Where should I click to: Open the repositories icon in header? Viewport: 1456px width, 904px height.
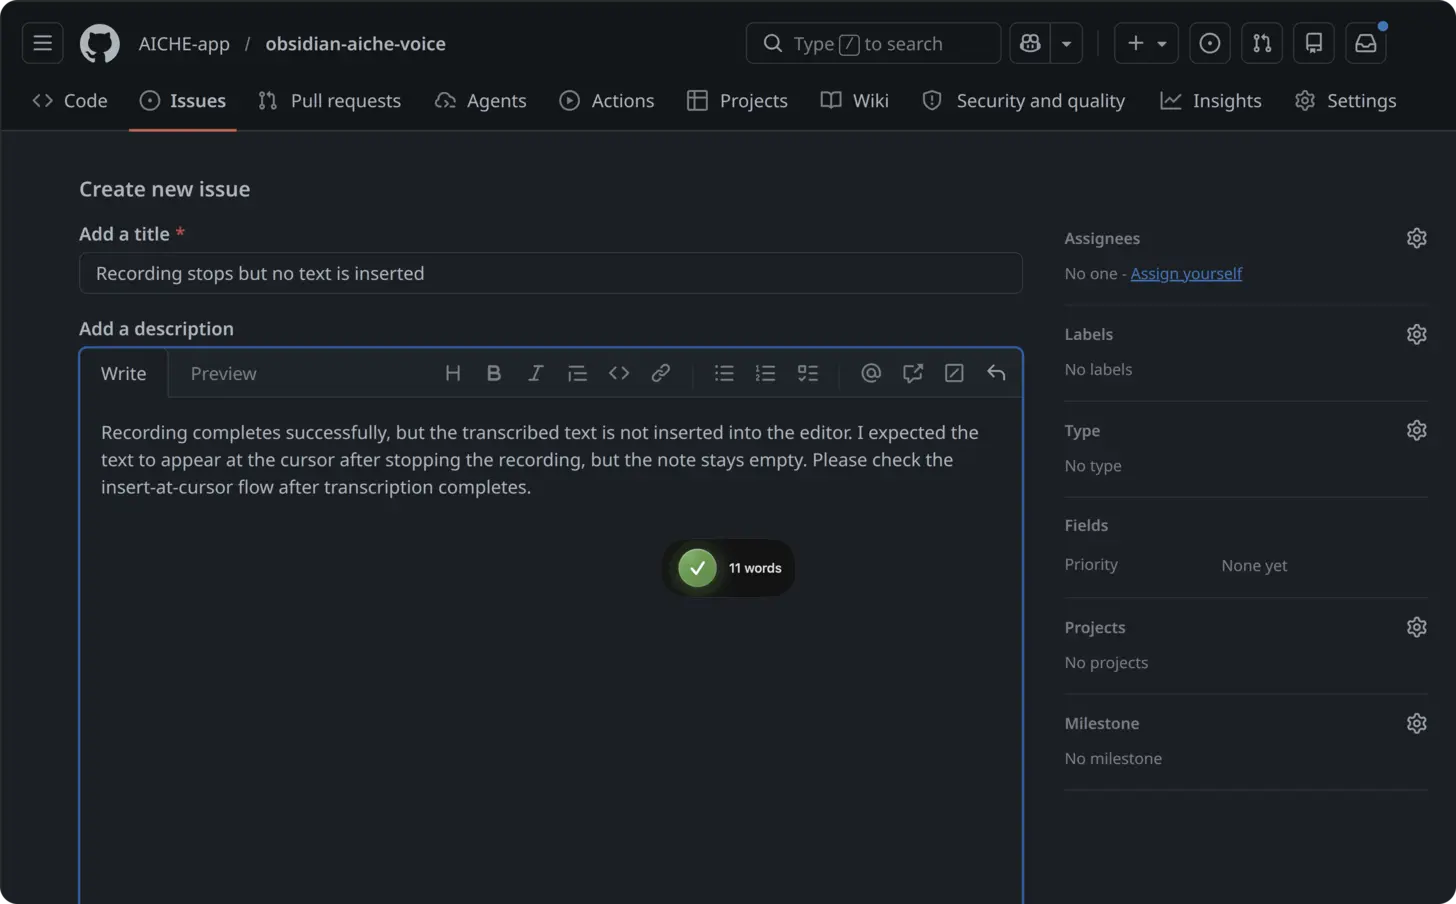click(1314, 43)
